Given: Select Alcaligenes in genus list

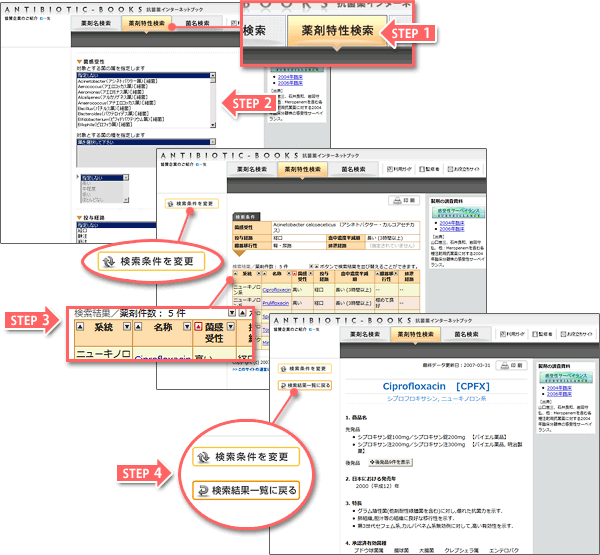Looking at the screenshot, I should click(x=143, y=97).
